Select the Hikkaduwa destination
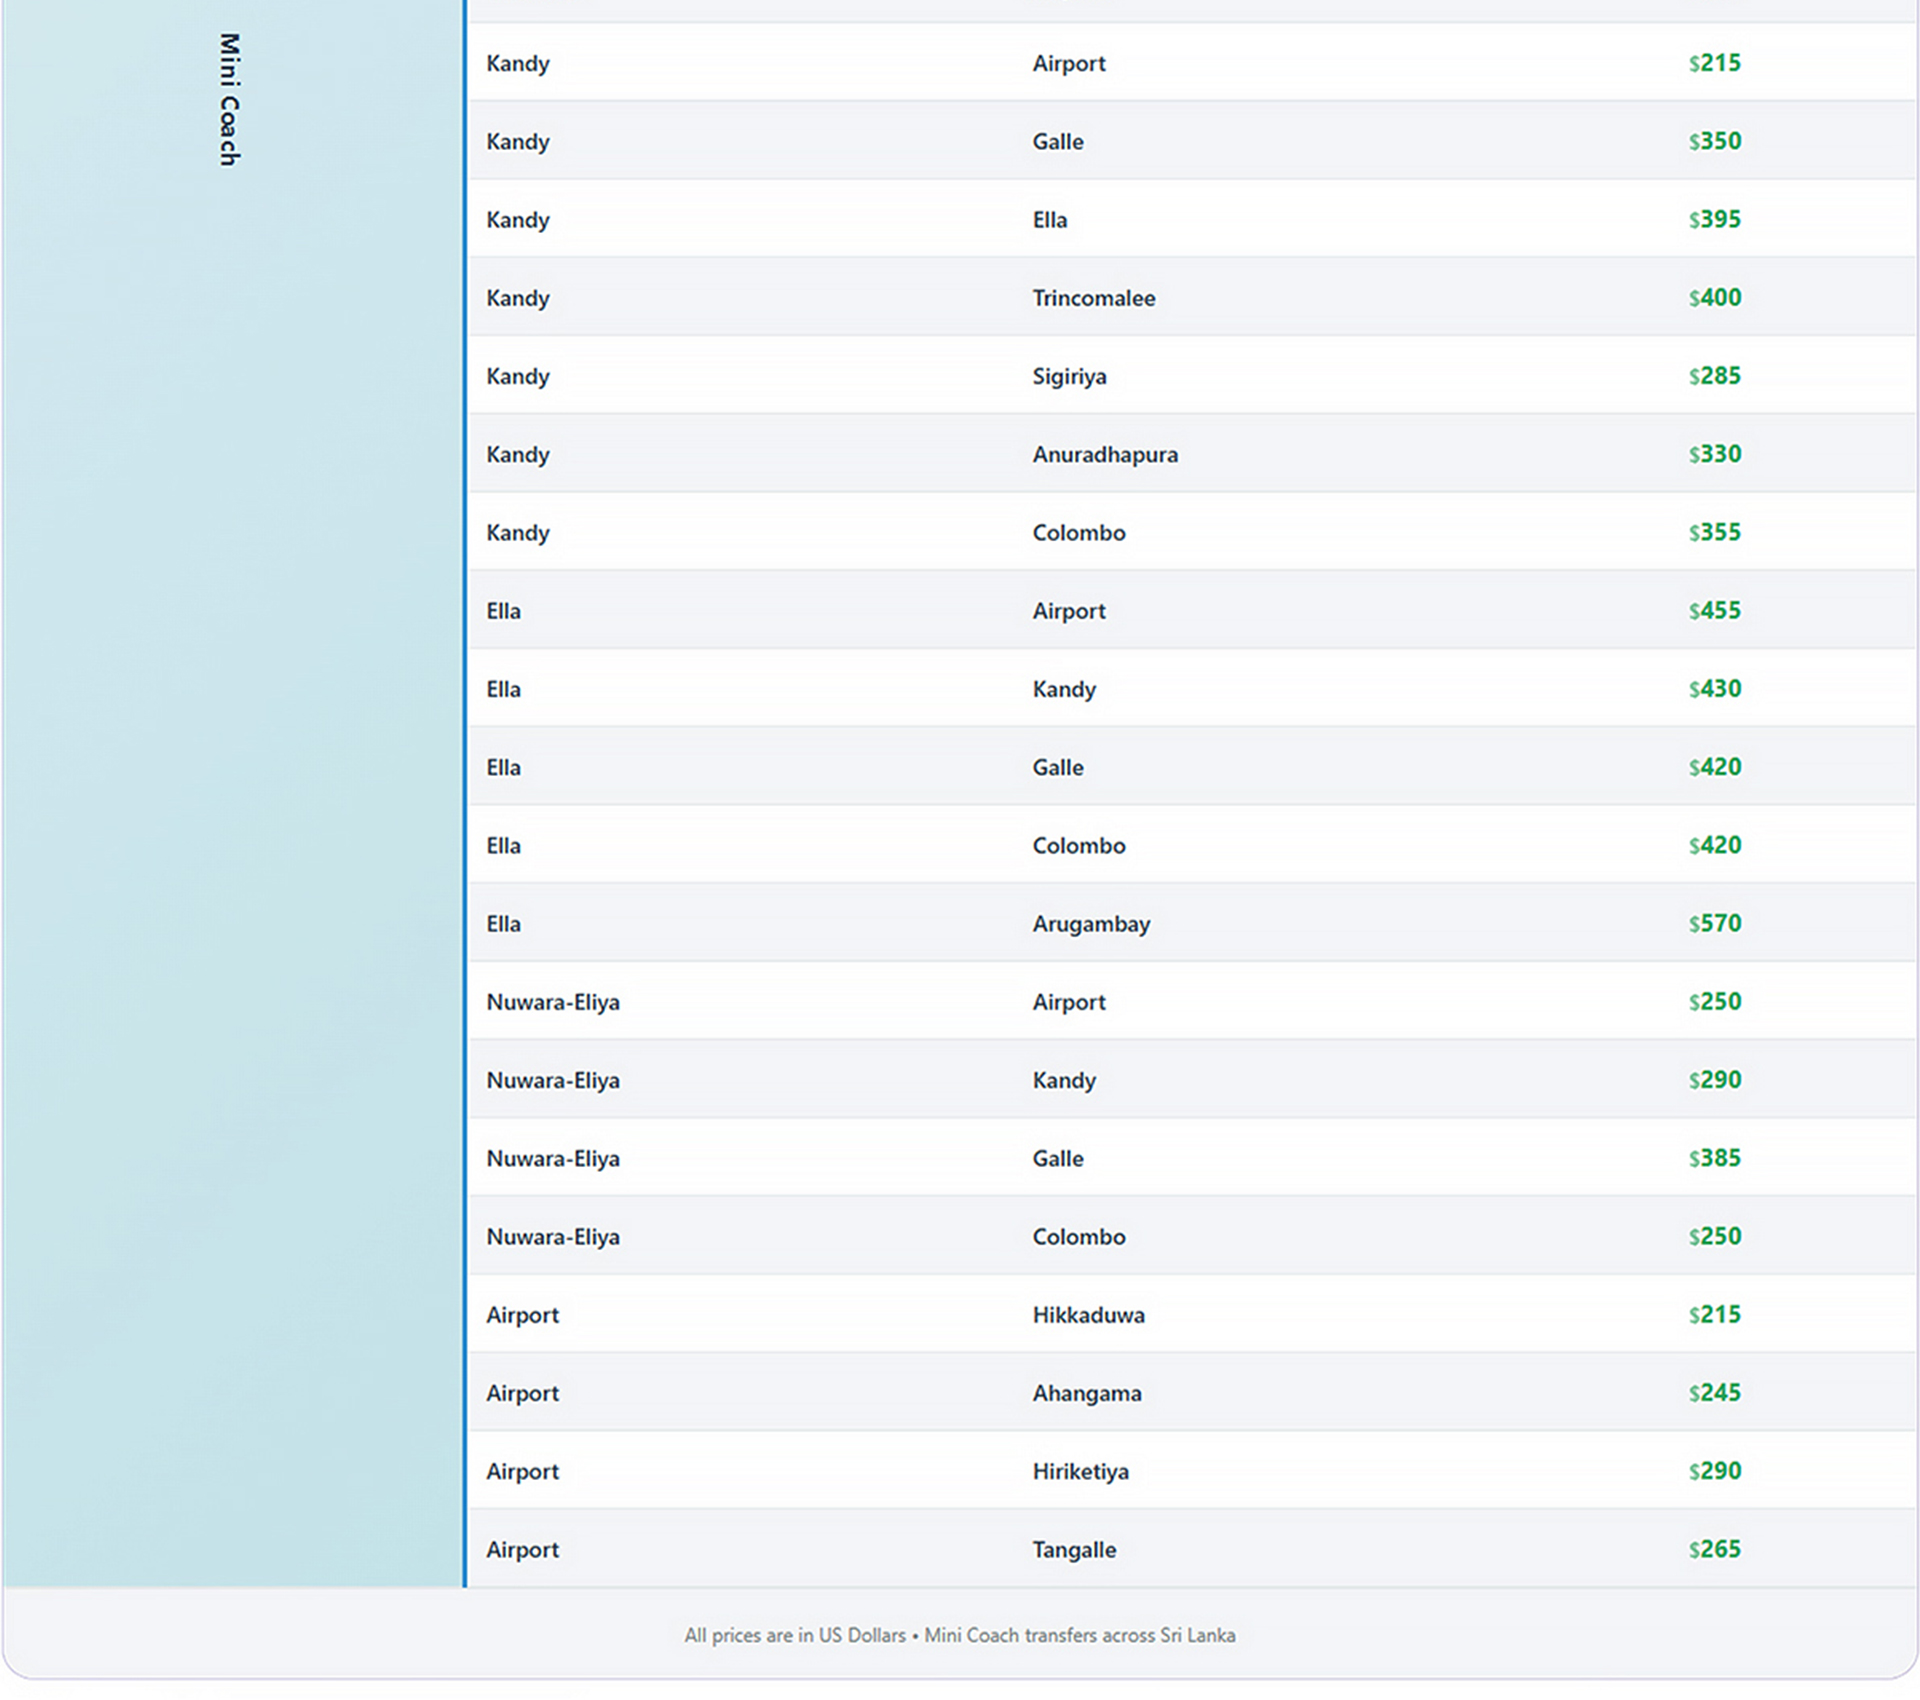The width and height of the screenshot is (1920, 1700). pyautogui.click(x=1088, y=1315)
